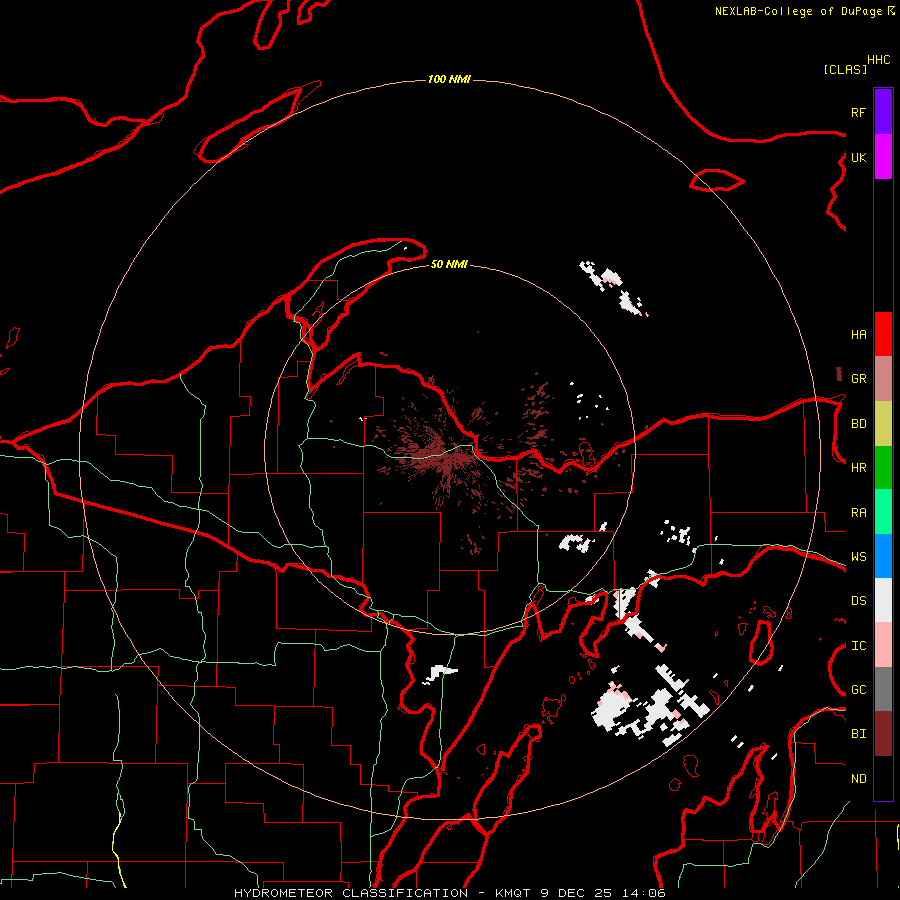Viewport: 900px width, 900px height.
Task: Click the HA red legend swatch
Action: (x=883, y=334)
